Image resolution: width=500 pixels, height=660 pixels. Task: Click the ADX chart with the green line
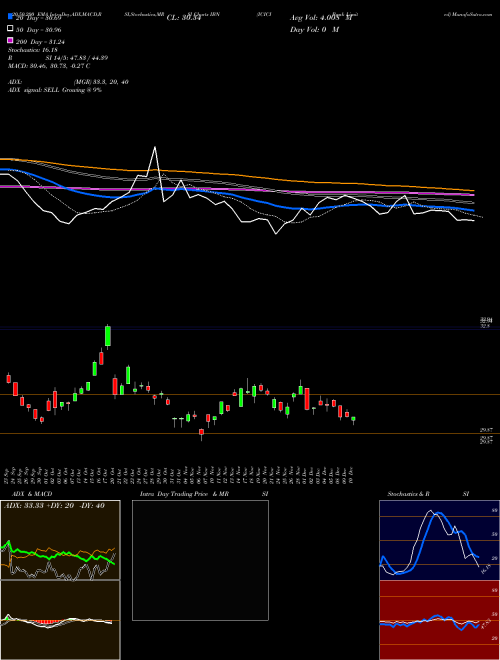[x=60, y=540]
